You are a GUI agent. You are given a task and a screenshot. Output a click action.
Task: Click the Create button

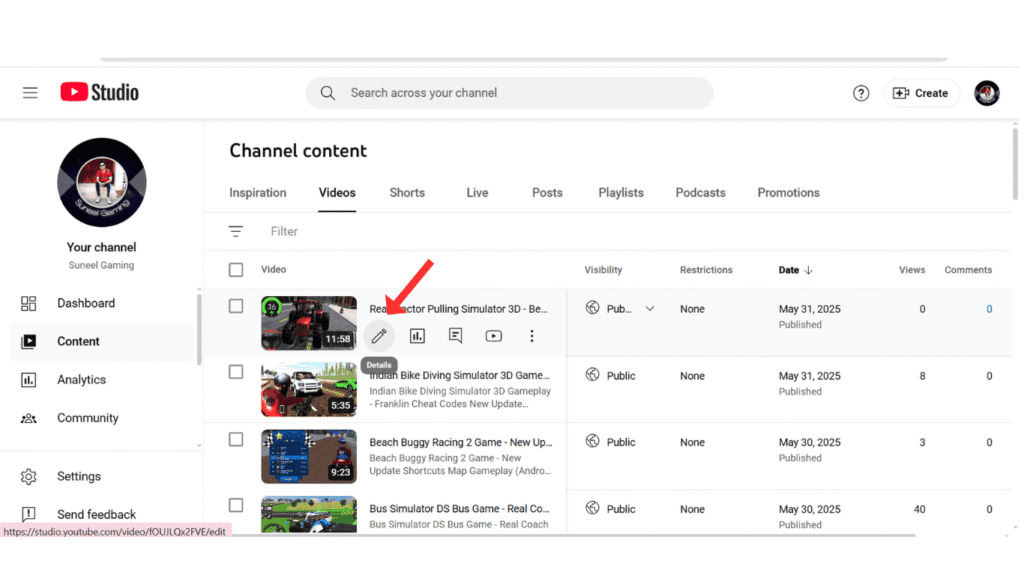coord(921,93)
